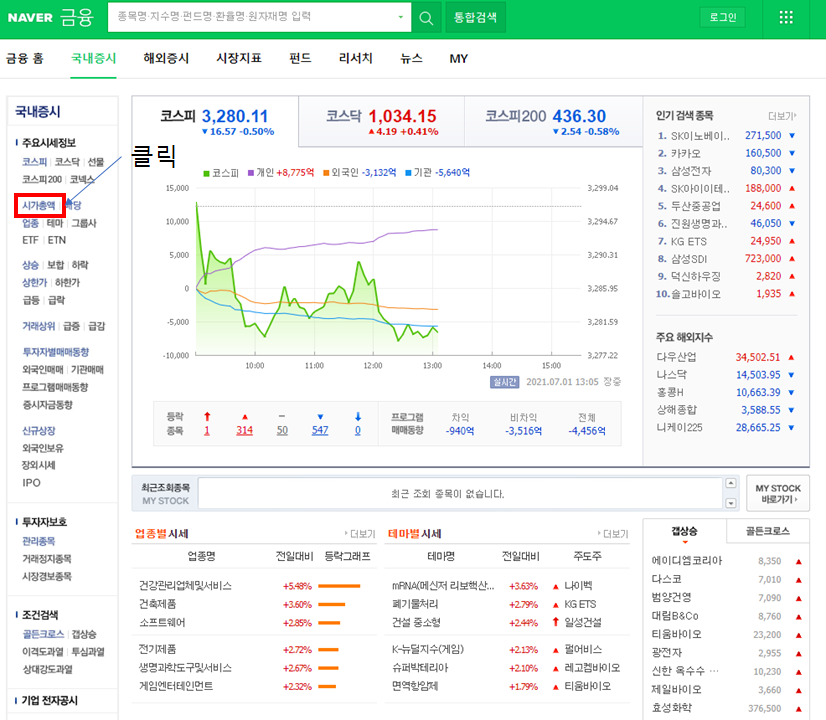Select the 코스닥 index tab

(x=381, y=122)
